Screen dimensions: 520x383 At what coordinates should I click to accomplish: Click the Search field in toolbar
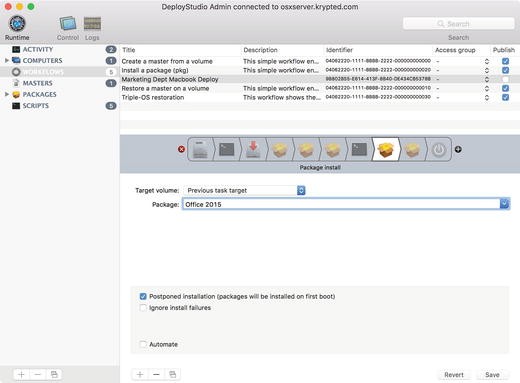tap(458, 24)
